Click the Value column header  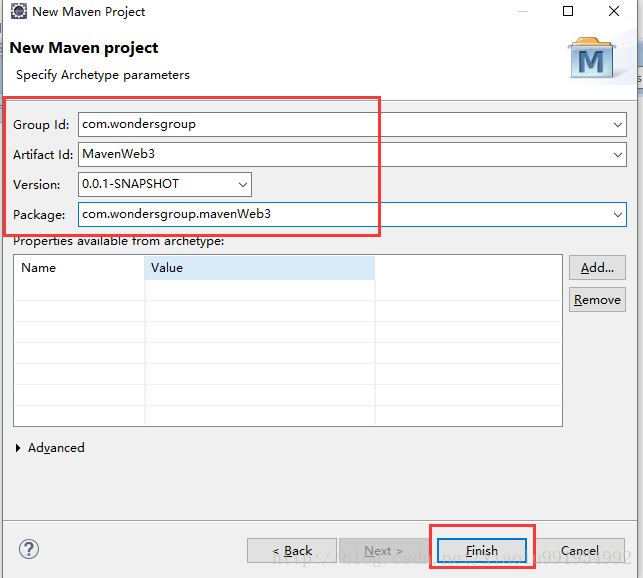260,268
